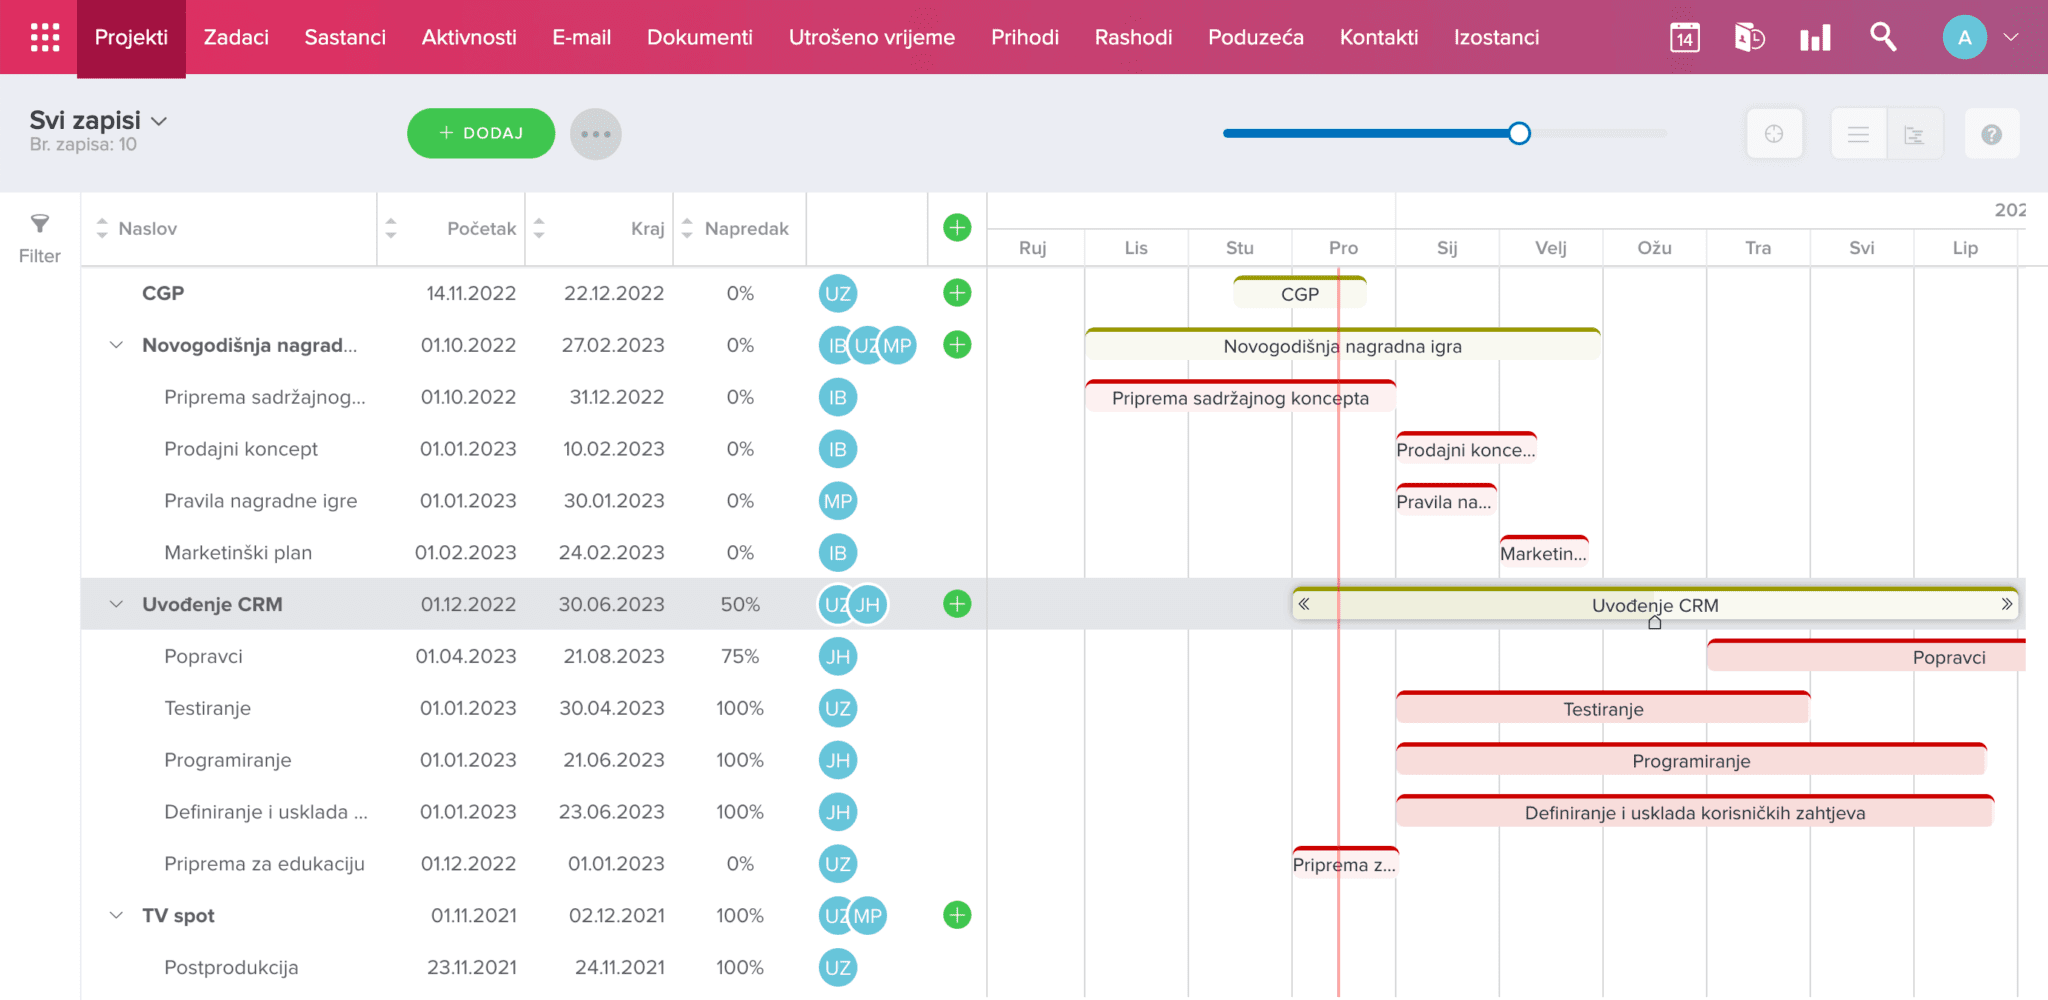
Task: Open the Rashodi tab
Action: 1133,38
